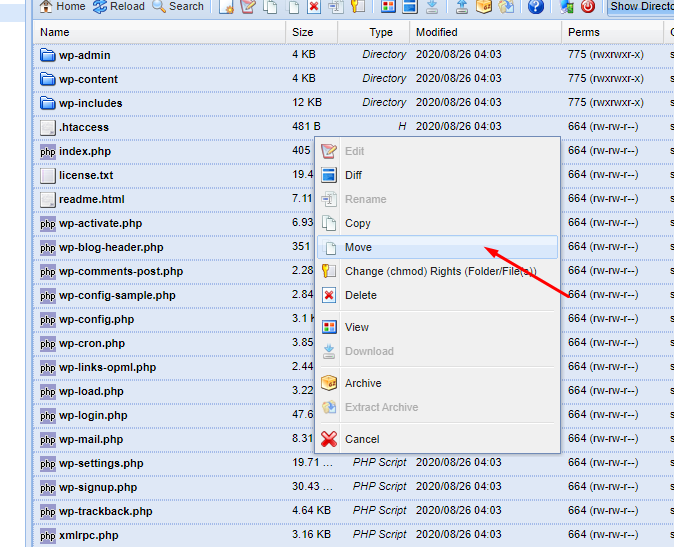
Task: Click the pencil Edit icon in toolbar
Action: pos(248,6)
